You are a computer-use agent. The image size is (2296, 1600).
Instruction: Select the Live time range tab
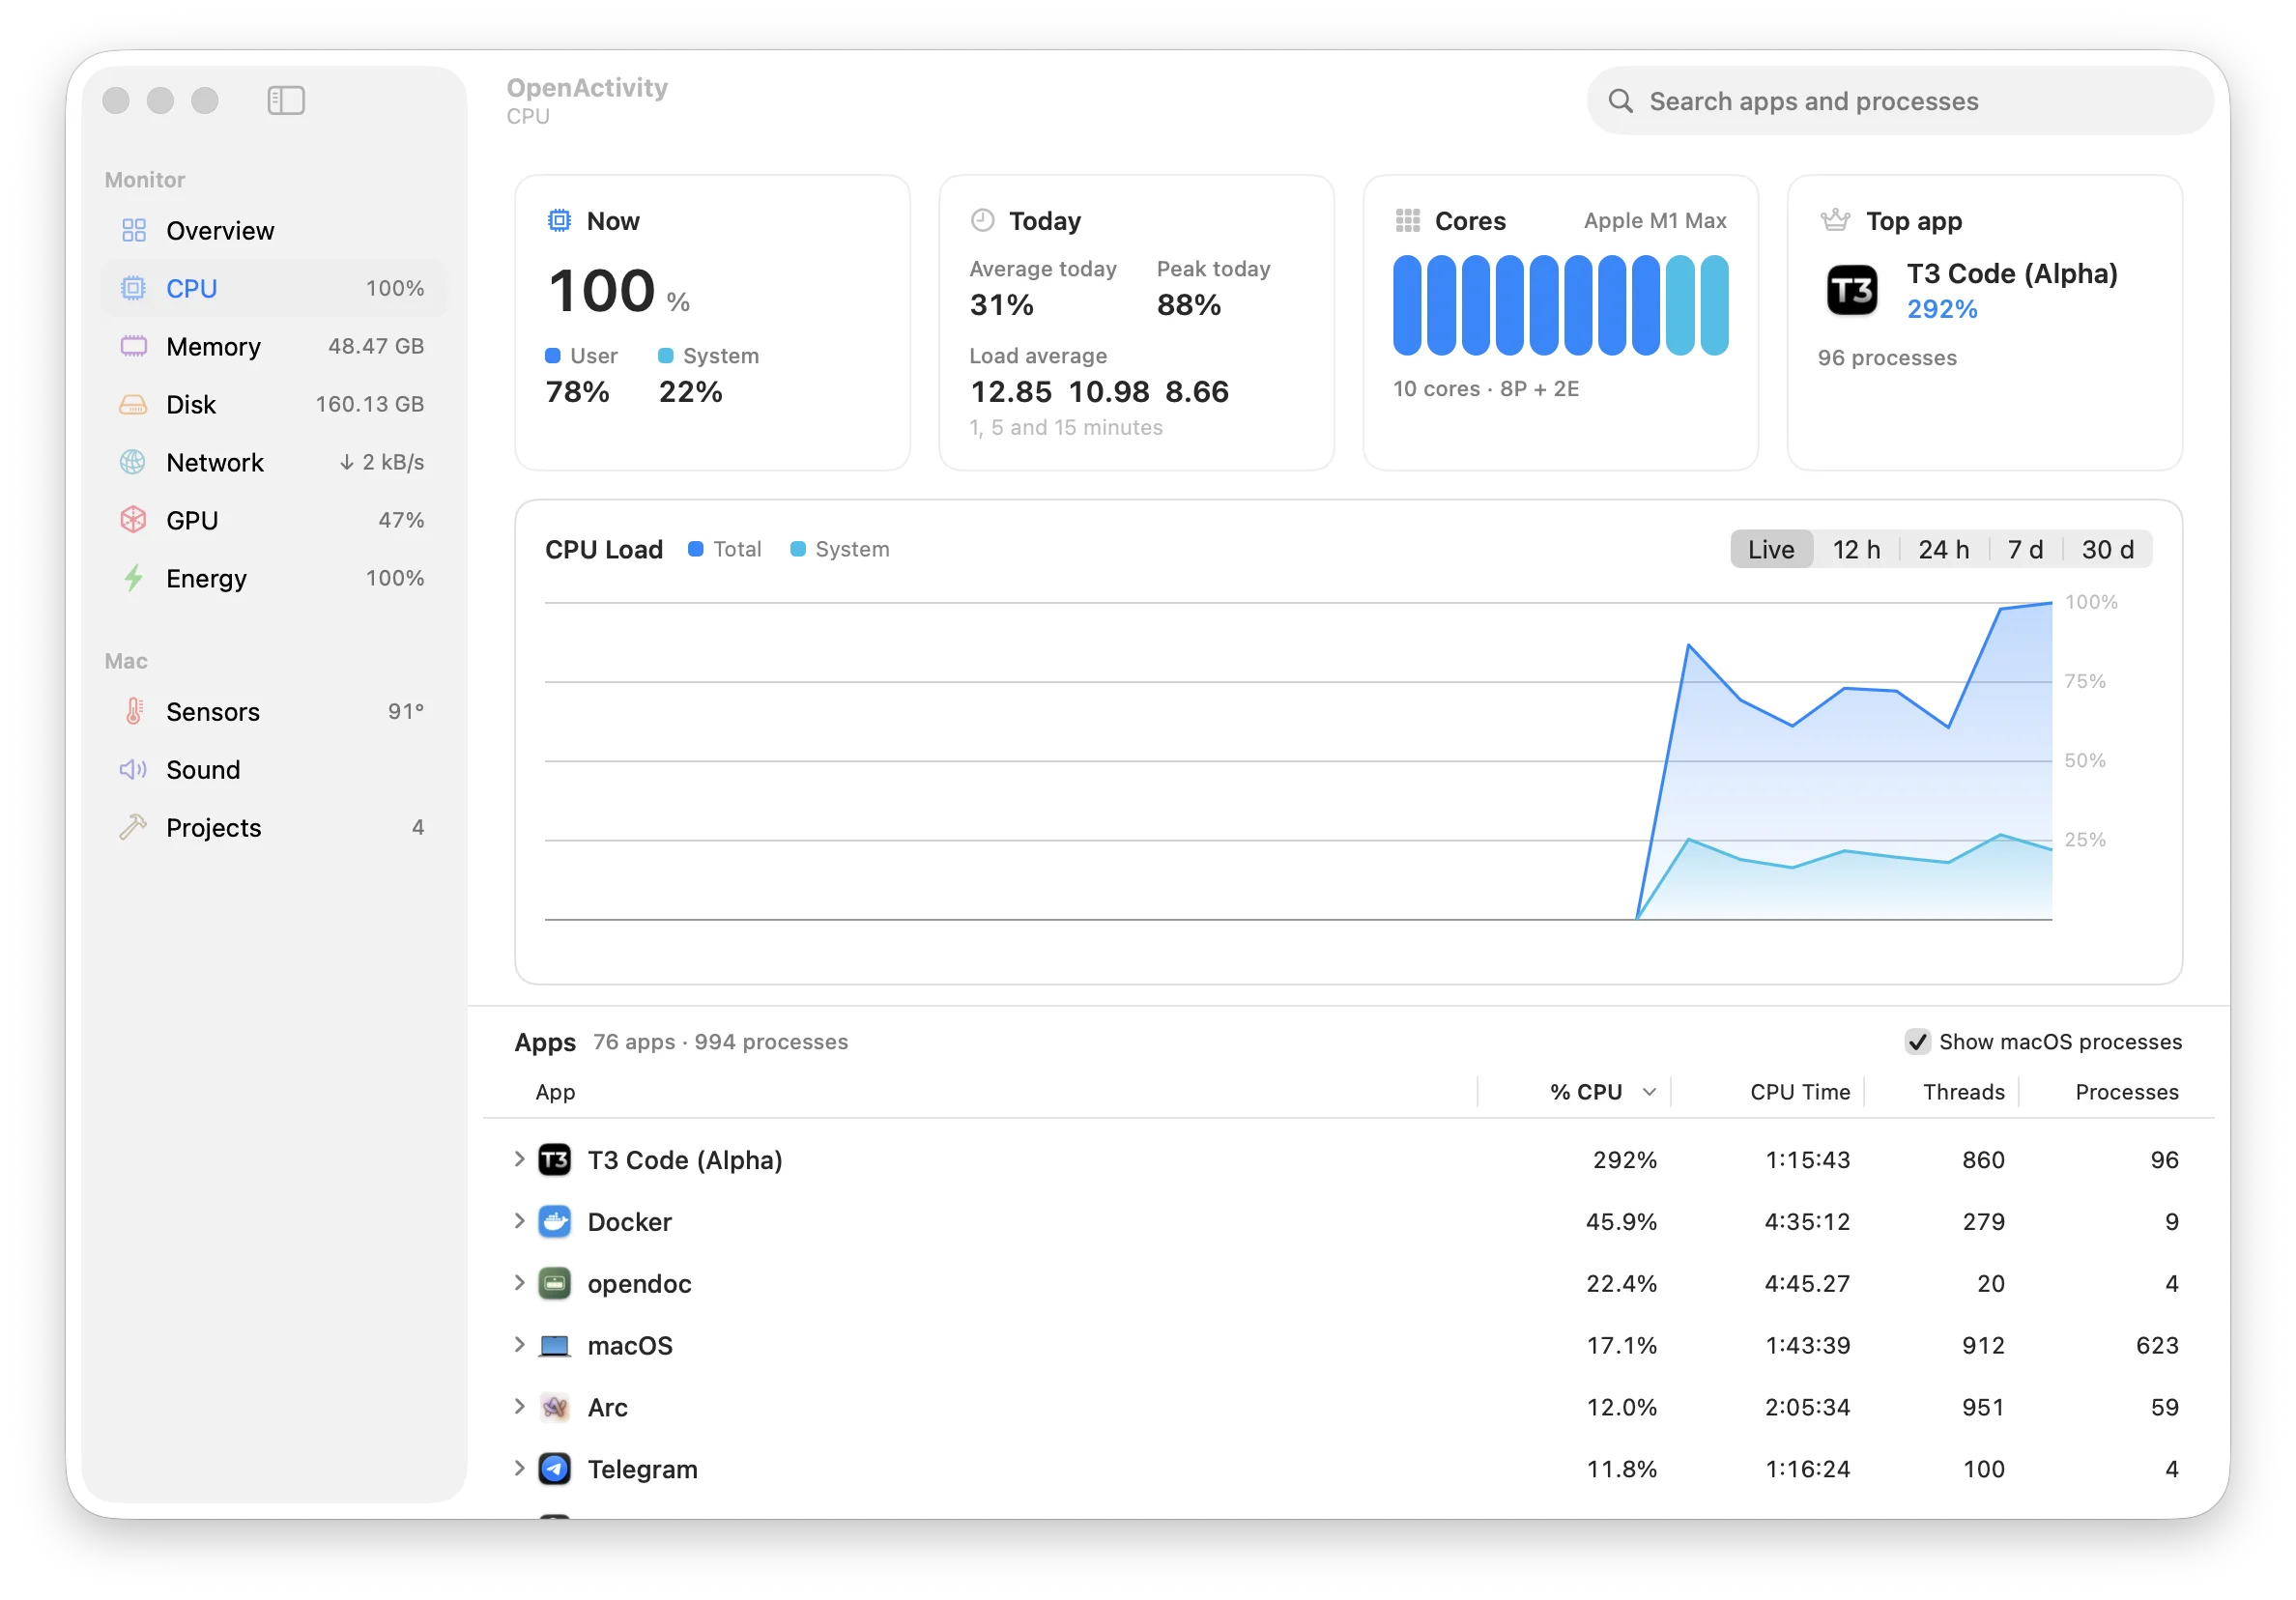(x=1771, y=550)
